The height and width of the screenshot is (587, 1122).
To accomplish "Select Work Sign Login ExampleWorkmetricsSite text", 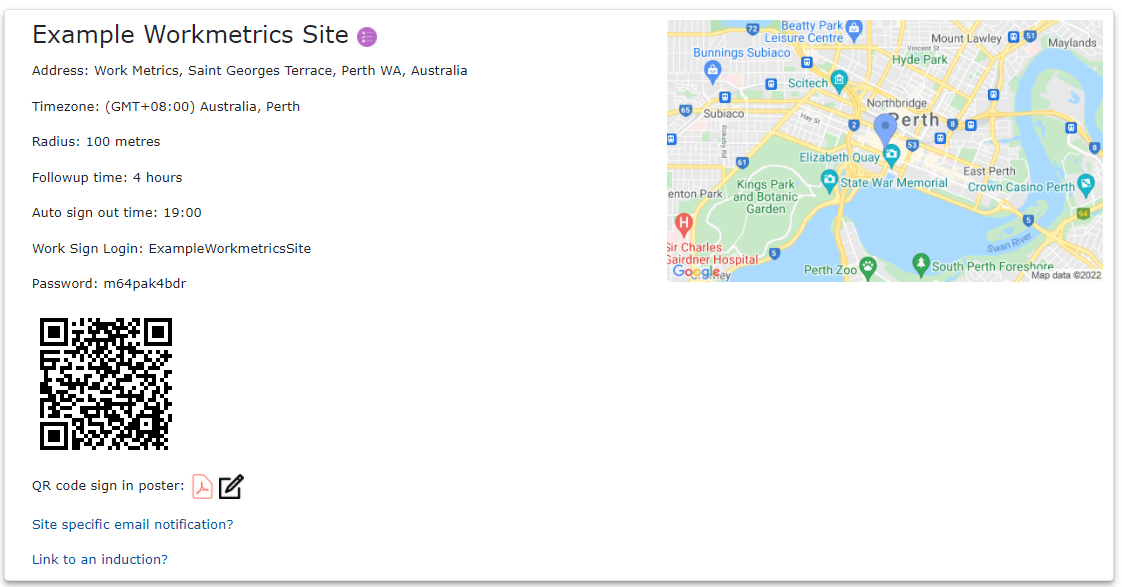I will pyautogui.click(x=172, y=248).
